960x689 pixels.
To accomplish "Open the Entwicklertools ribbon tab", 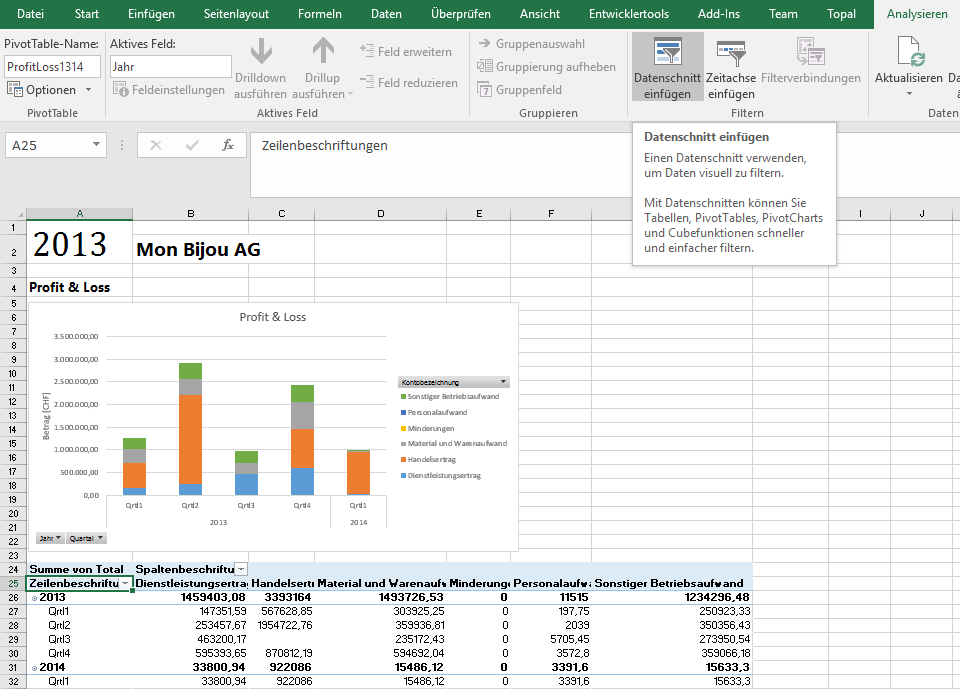I will (629, 14).
